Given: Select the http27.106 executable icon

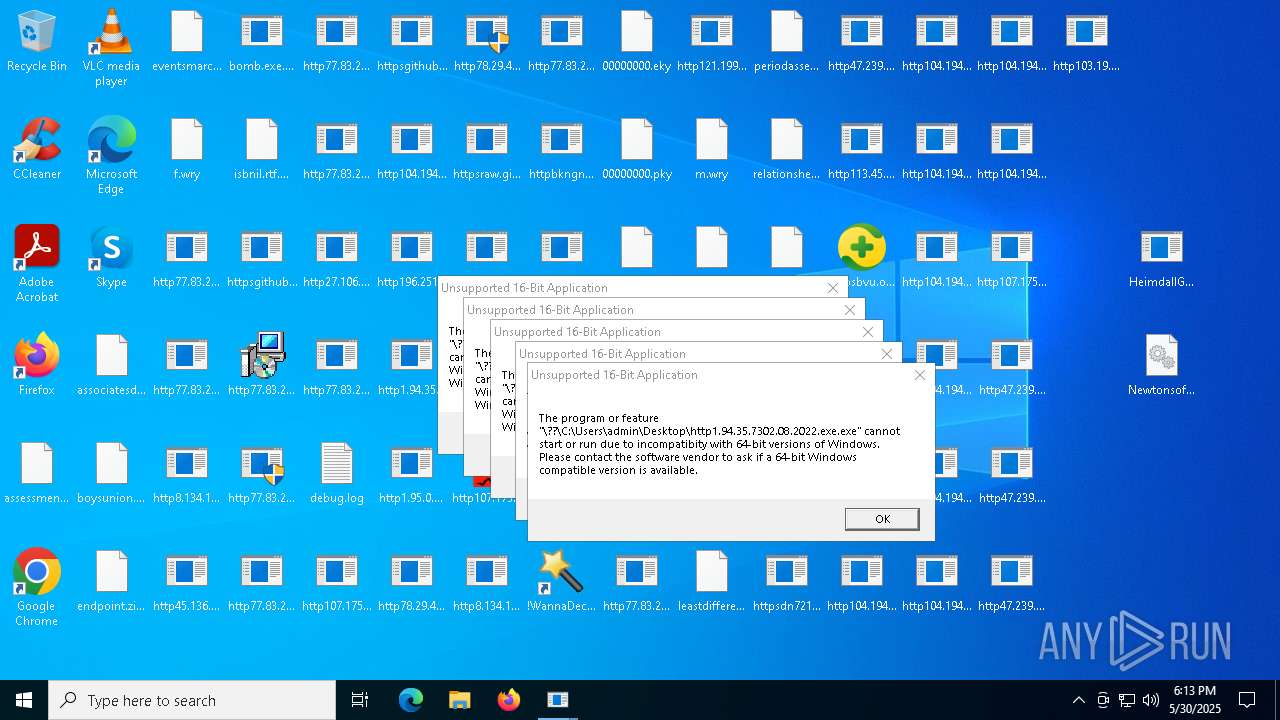Looking at the screenshot, I should [x=337, y=257].
